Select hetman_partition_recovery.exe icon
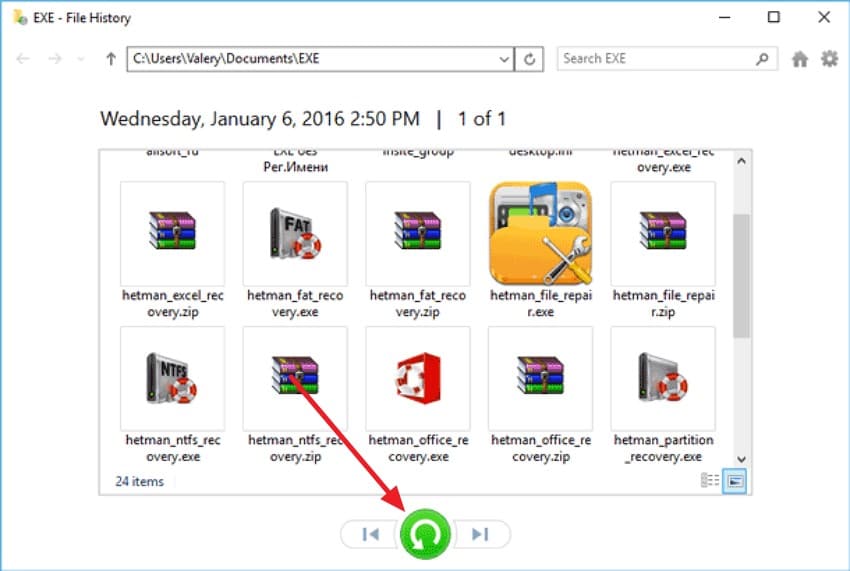This screenshot has height=571, width=850. pyautogui.click(x=663, y=378)
